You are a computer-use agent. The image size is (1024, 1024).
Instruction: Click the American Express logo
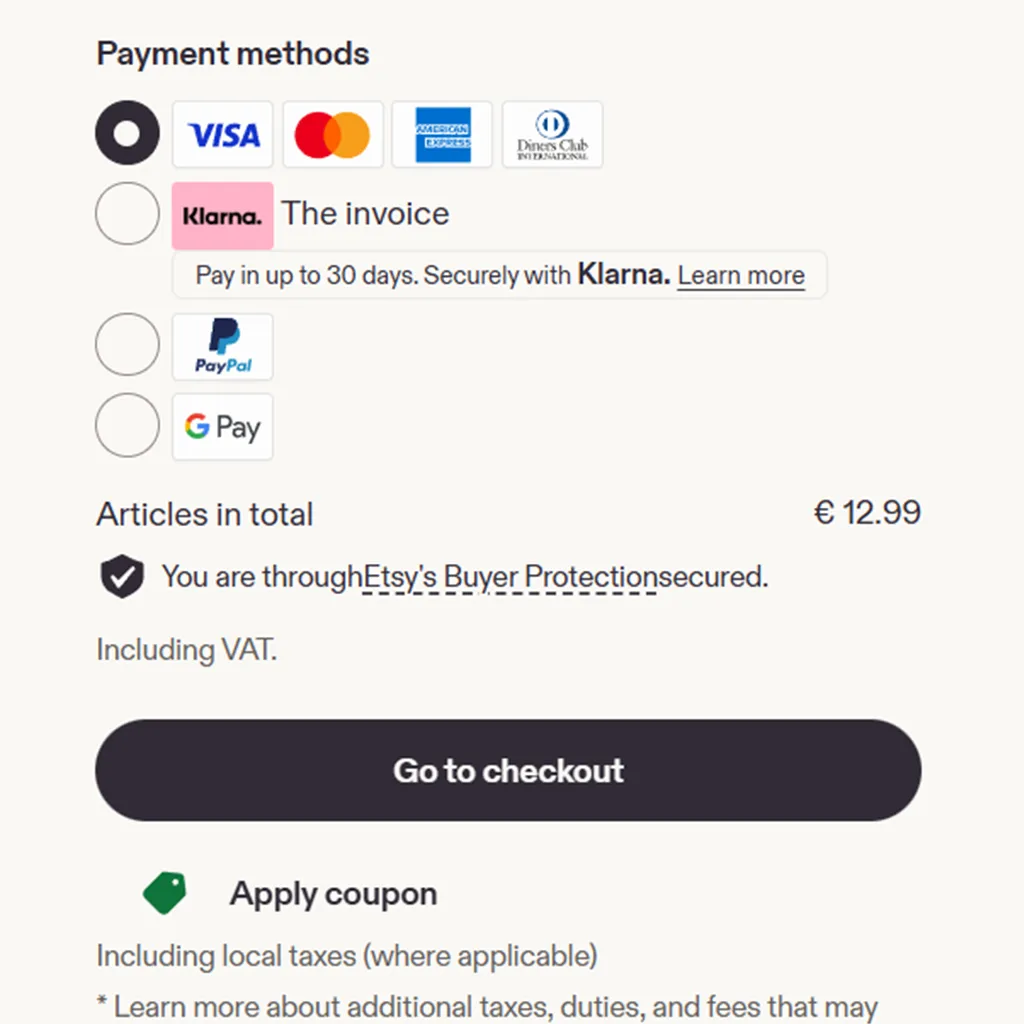[442, 135]
